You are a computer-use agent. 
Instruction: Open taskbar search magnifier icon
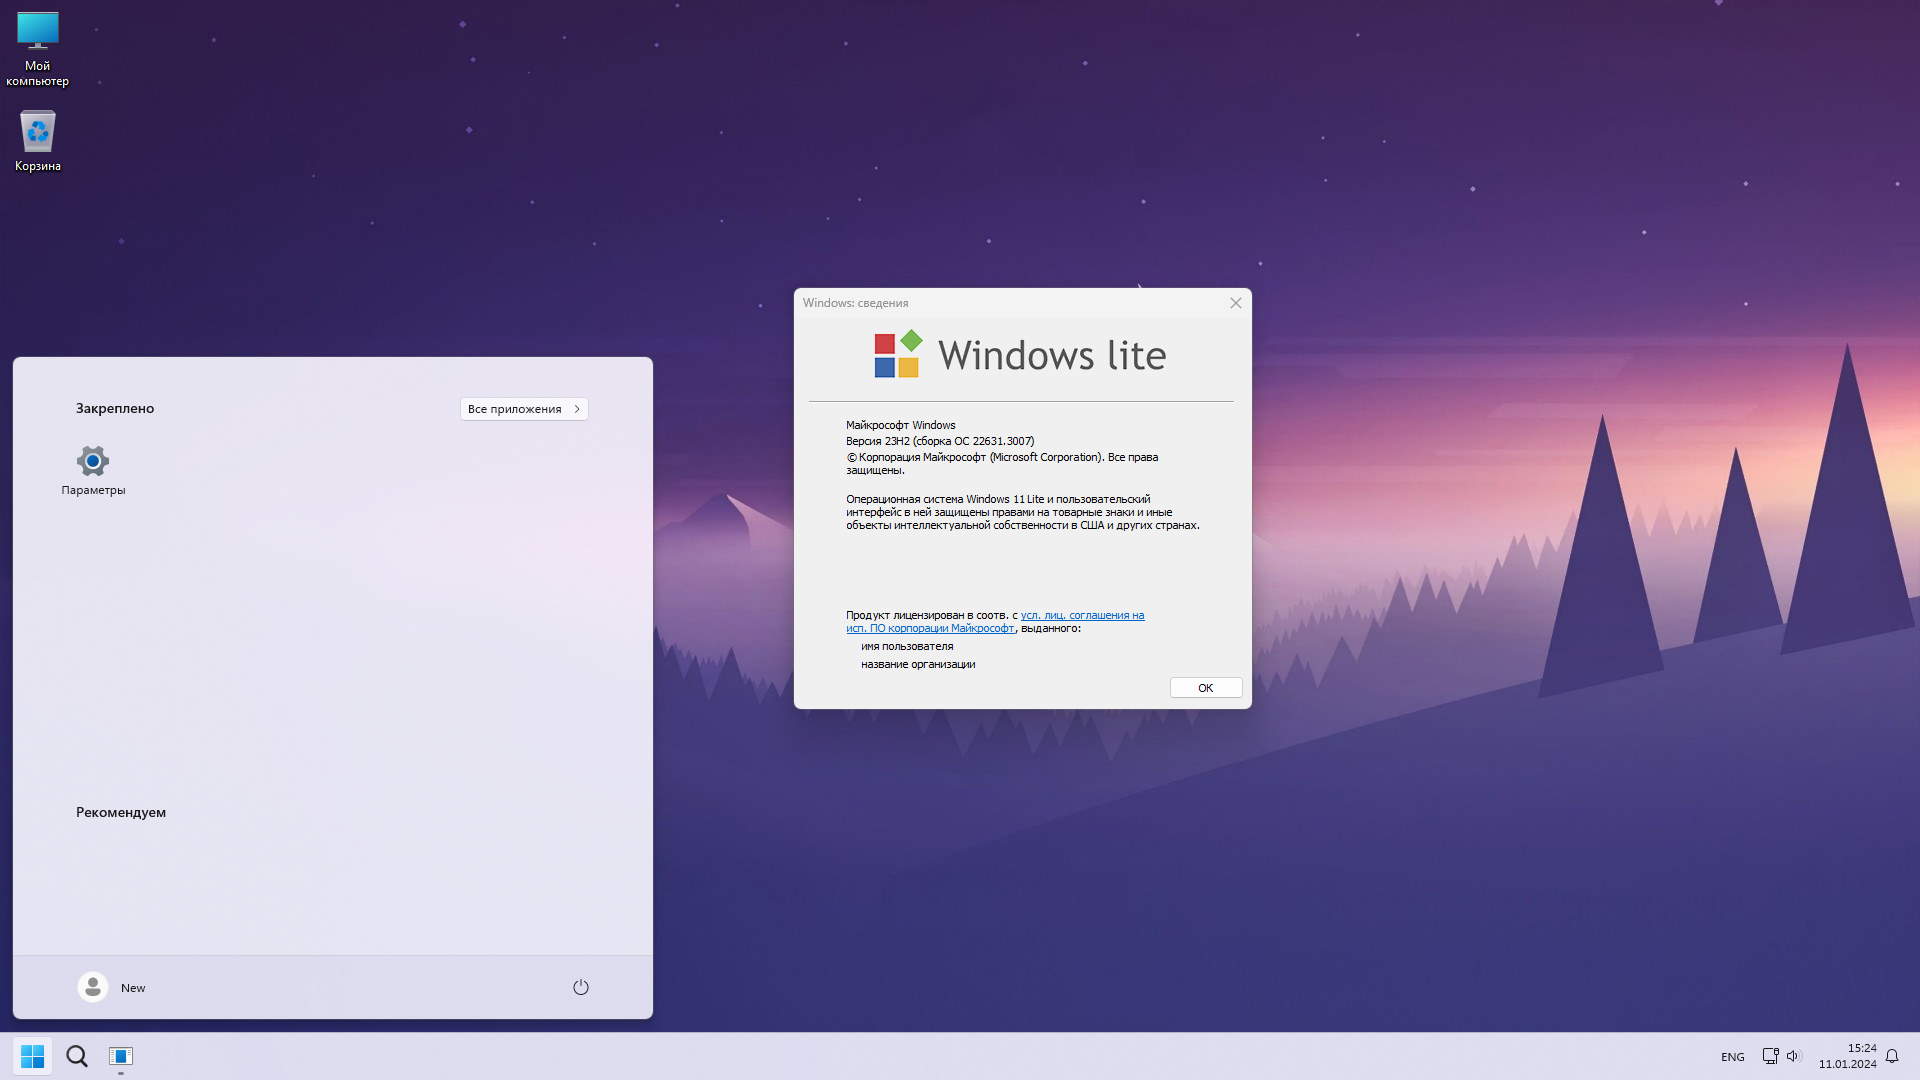(77, 1056)
